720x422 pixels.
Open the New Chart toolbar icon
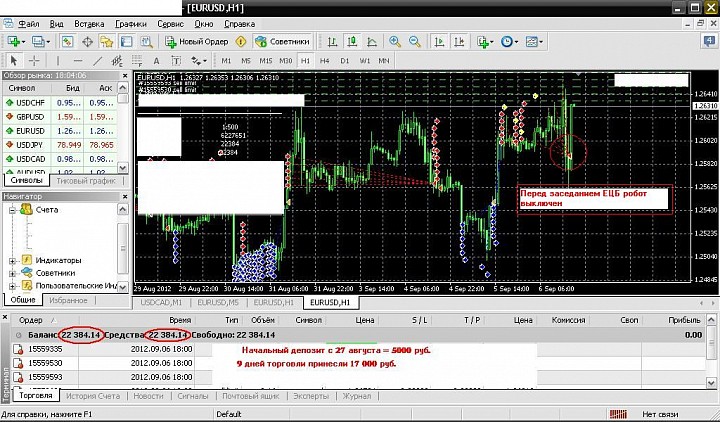pyautogui.click(x=15, y=42)
